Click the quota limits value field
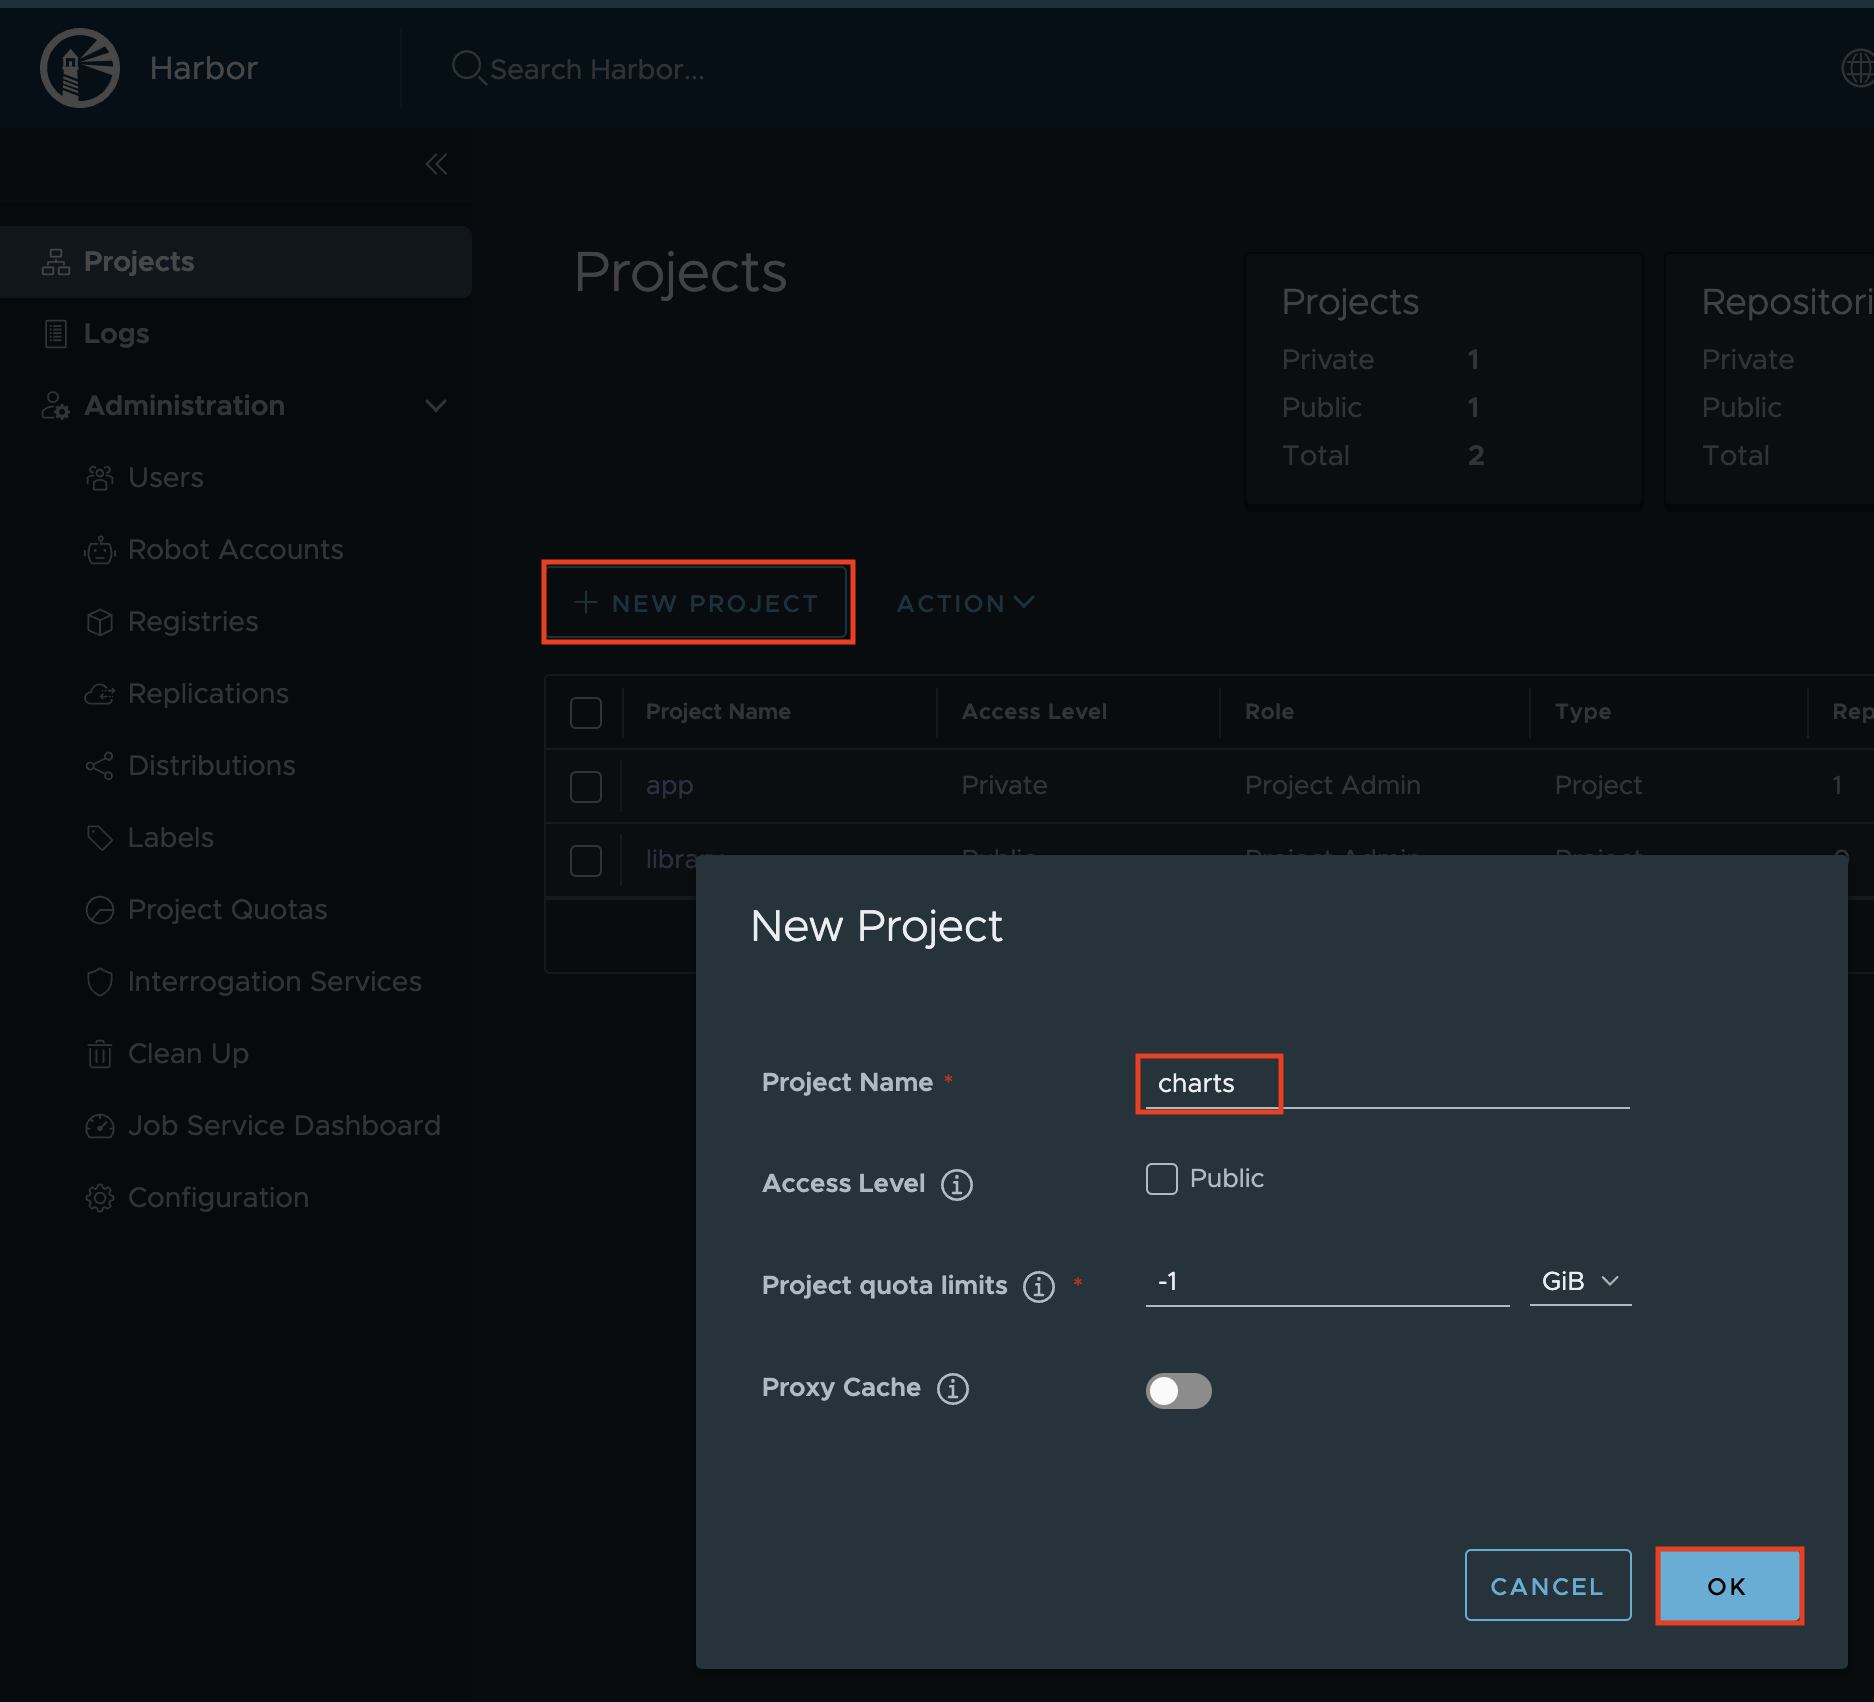 (1328, 1282)
